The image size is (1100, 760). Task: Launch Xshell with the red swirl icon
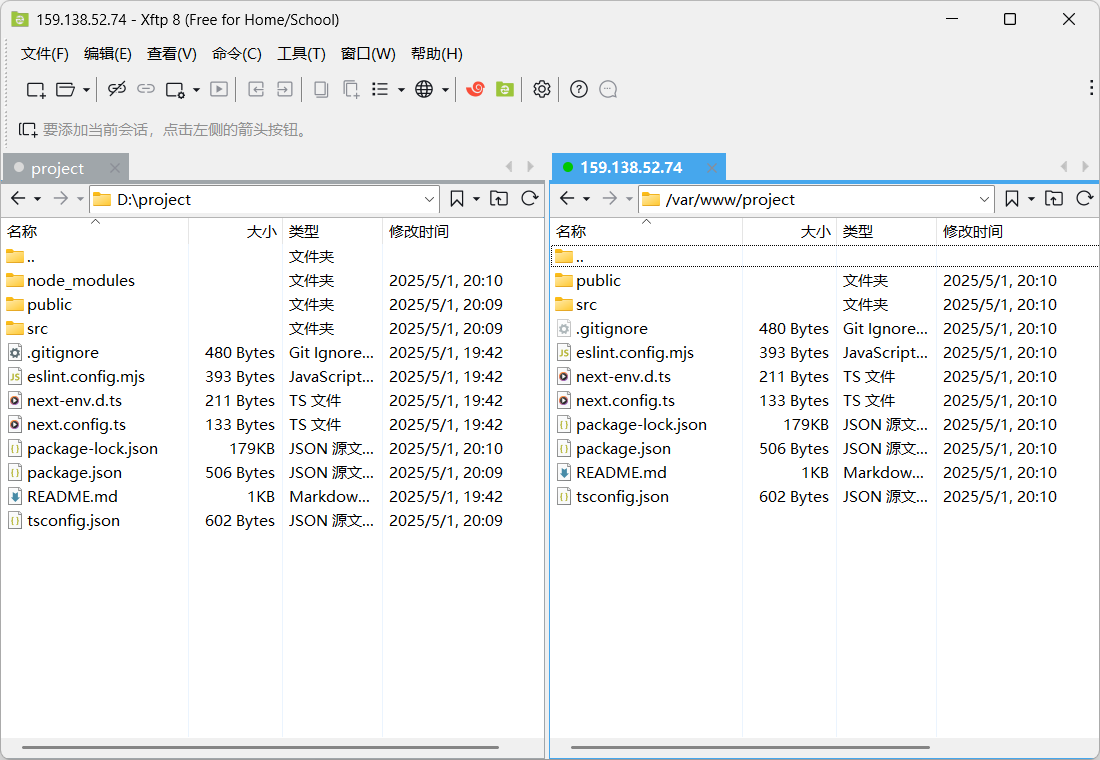coord(476,89)
